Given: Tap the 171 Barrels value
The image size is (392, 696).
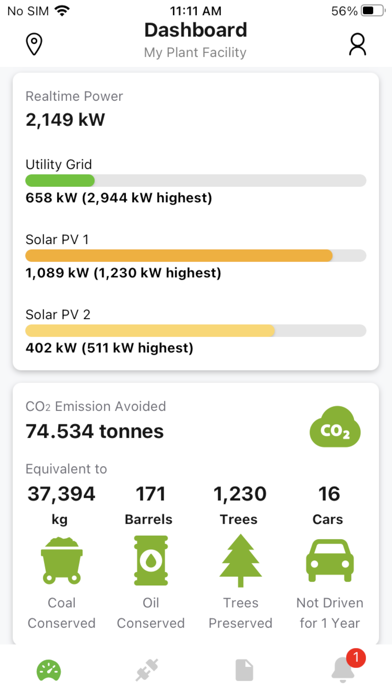Looking at the screenshot, I should [149, 505].
